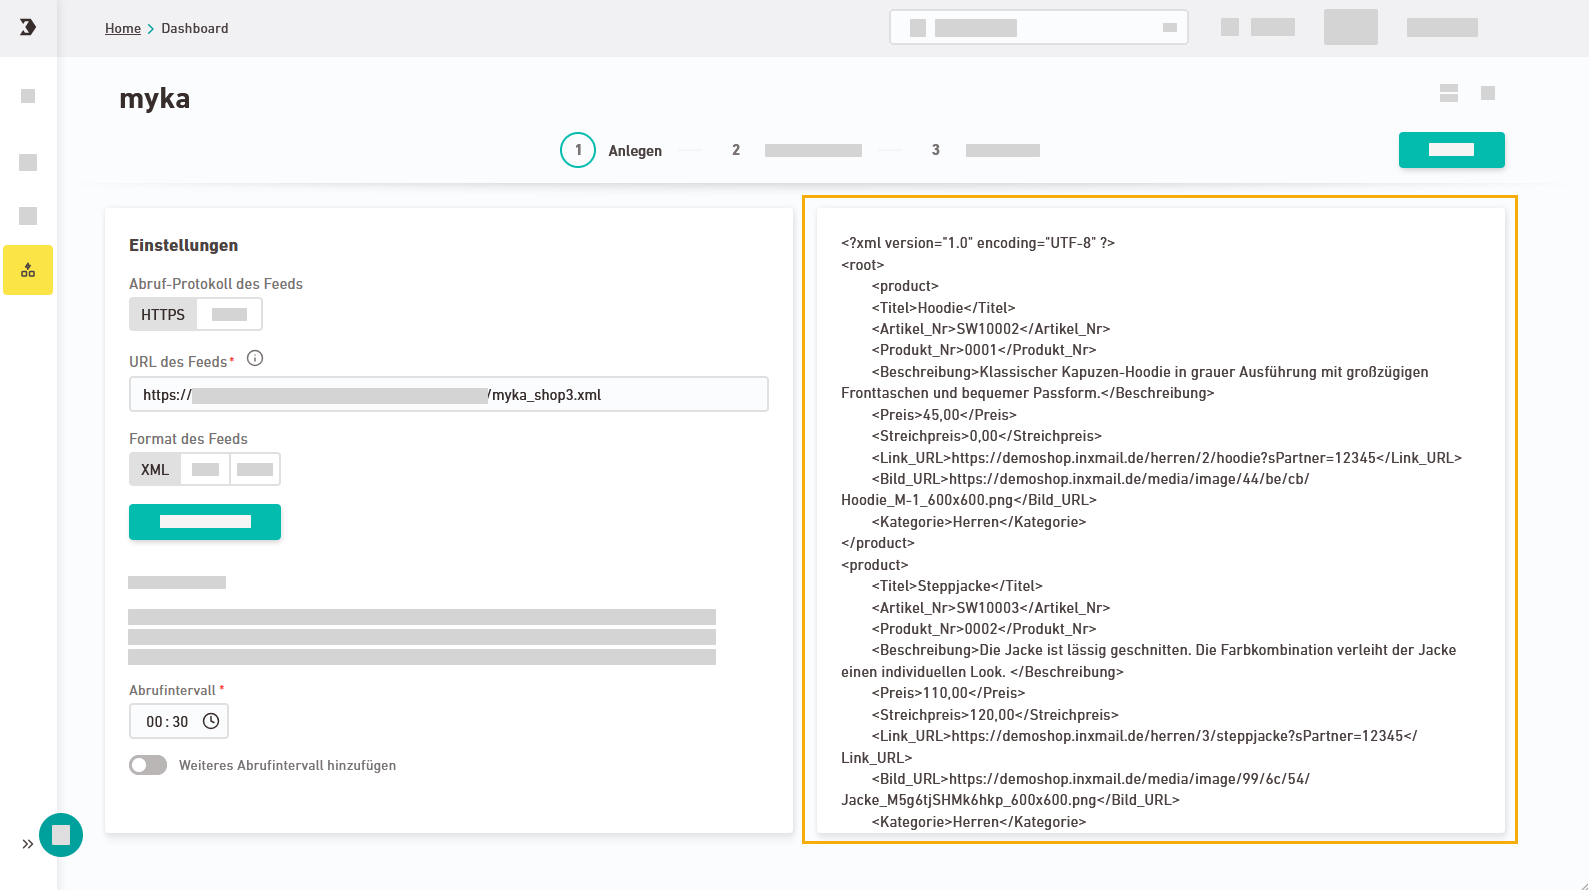Select step 2 in the wizard
The width and height of the screenshot is (1589, 890).
[797, 150]
